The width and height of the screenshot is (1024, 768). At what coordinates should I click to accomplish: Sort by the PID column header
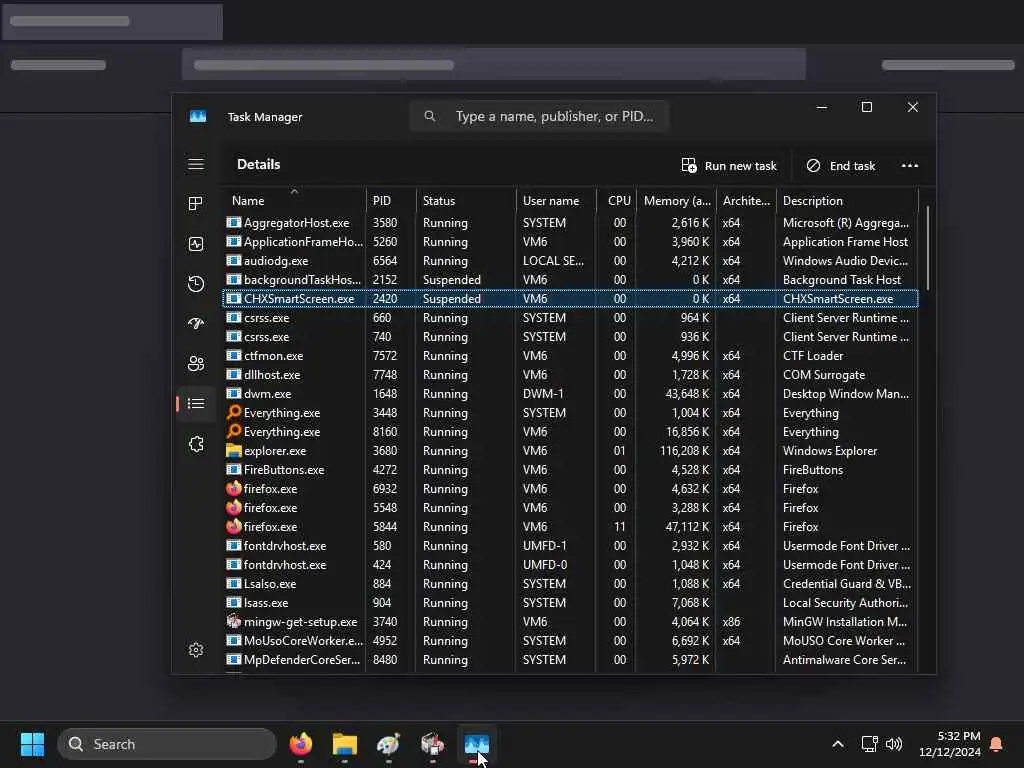[x=391, y=200]
